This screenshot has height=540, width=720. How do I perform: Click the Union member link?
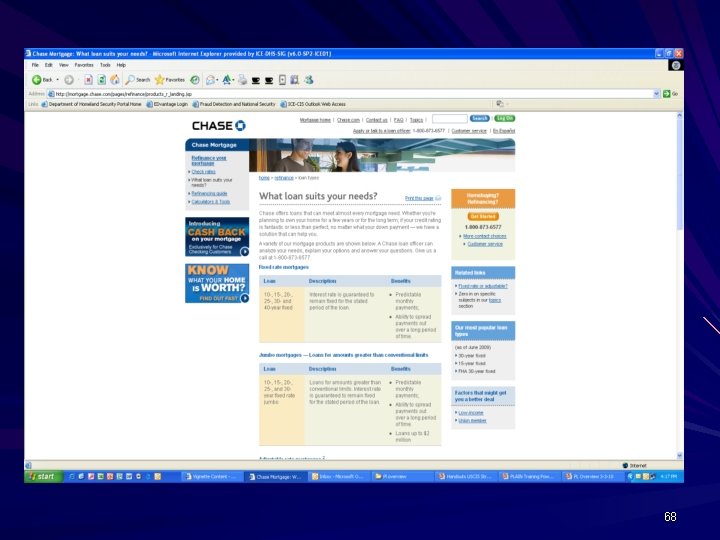[472, 421]
